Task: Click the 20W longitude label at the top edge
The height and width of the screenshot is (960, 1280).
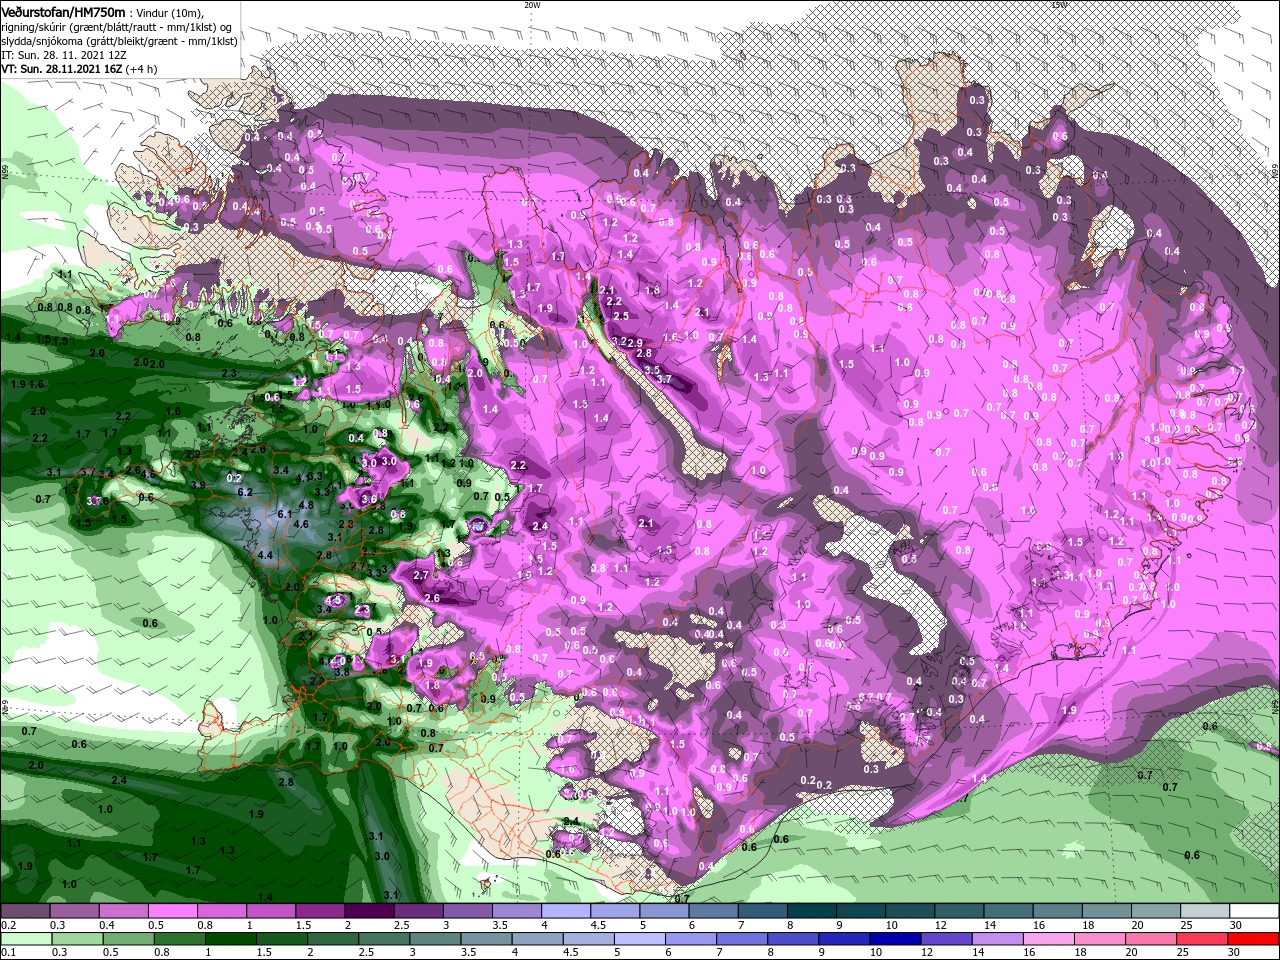Action: tap(532, 4)
